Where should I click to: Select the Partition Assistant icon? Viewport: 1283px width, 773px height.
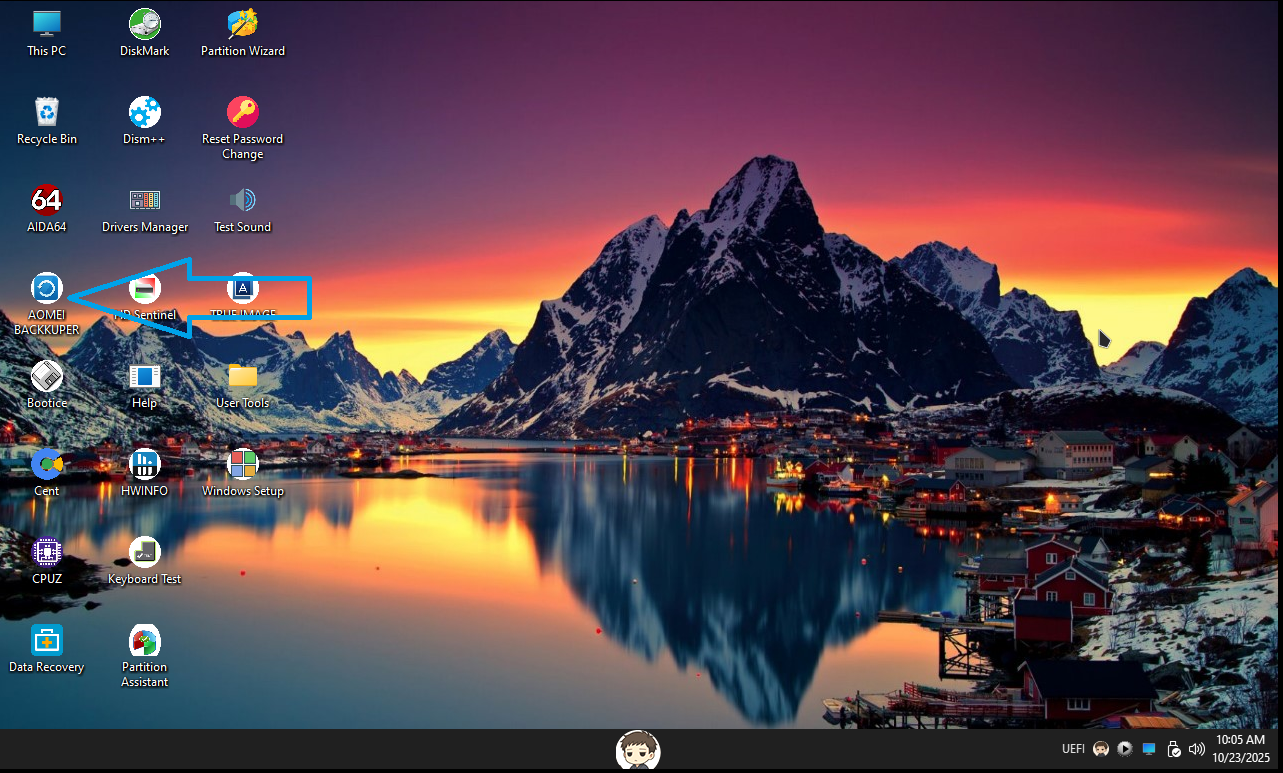[144, 640]
